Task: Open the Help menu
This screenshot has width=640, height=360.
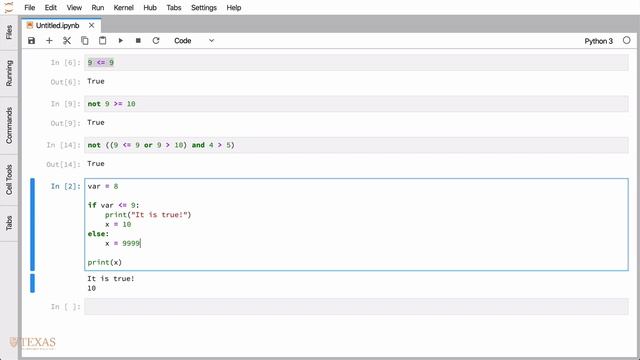Action: click(x=234, y=7)
